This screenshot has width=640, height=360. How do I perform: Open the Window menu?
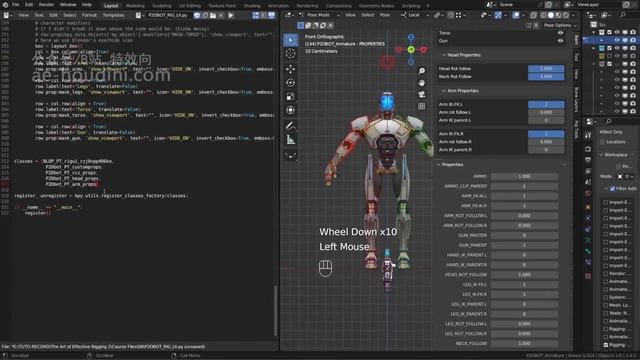point(68,5)
